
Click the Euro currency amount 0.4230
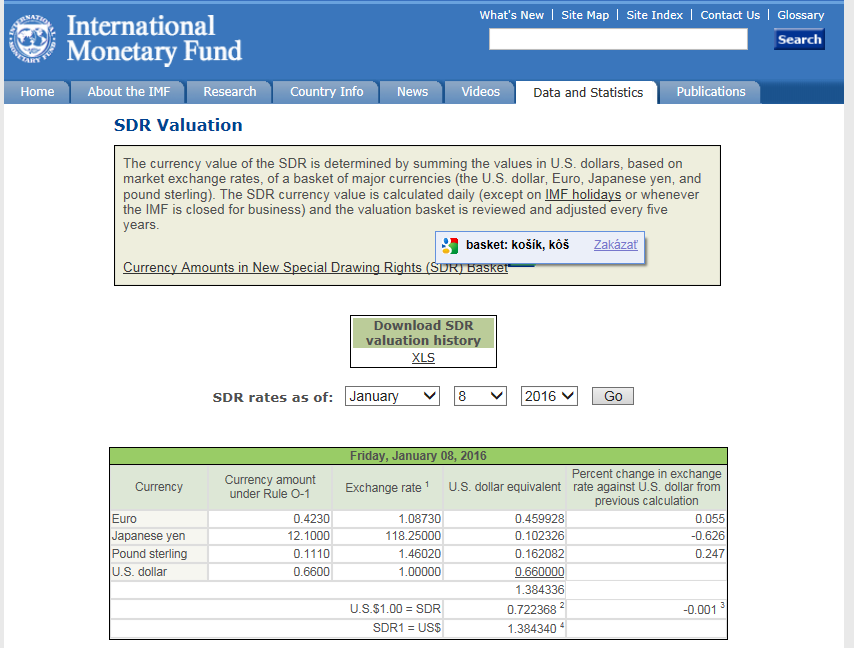(312, 519)
